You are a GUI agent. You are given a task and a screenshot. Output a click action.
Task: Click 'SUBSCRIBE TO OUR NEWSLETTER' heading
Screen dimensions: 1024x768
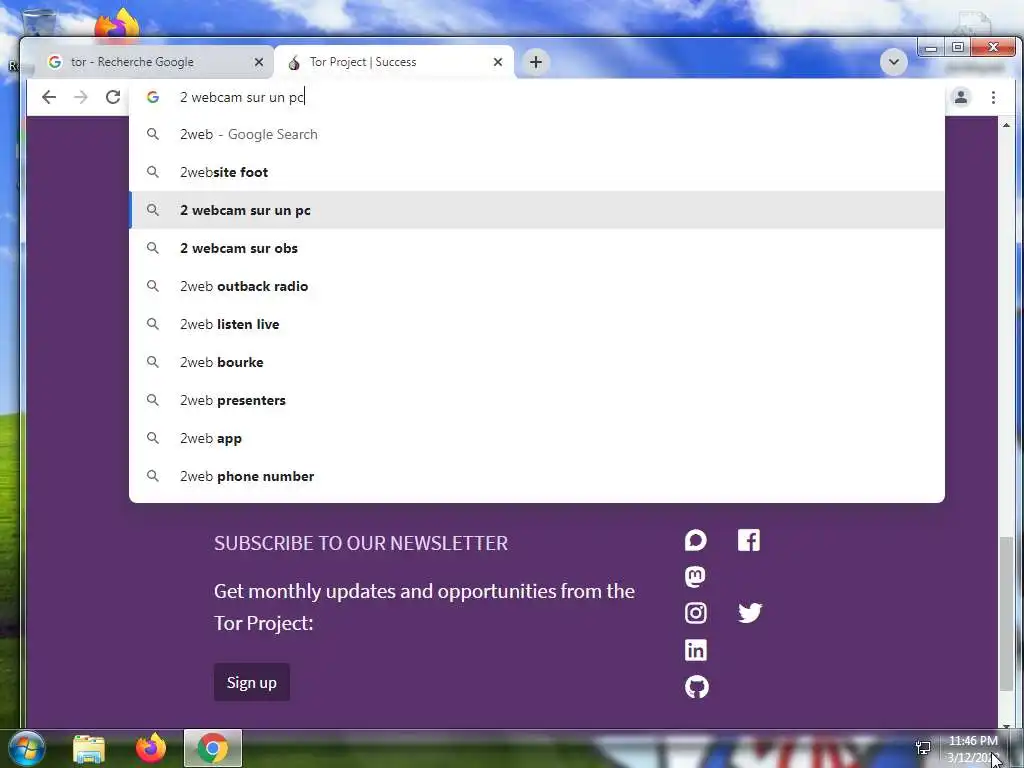pyautogui.click(x=360, y=543)
